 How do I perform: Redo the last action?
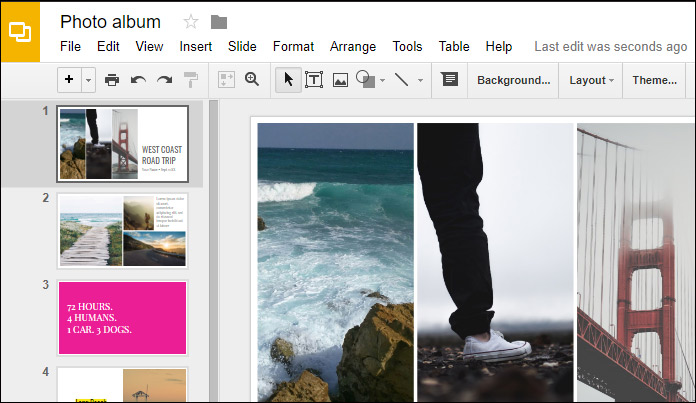click(165, 80)
